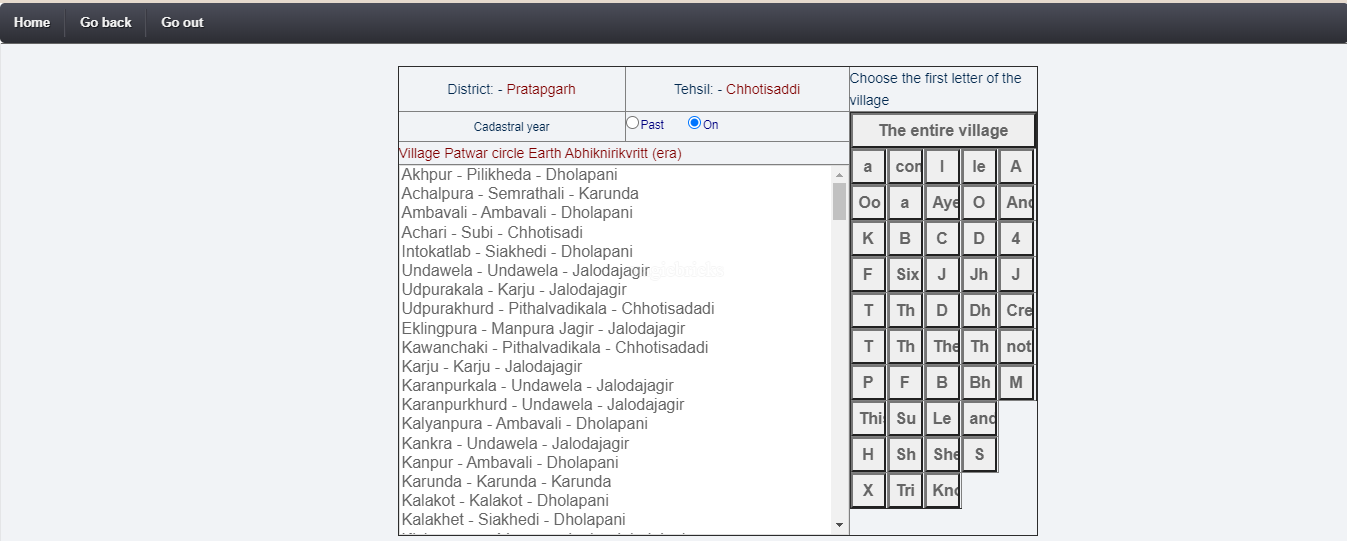Select Go out in the navigation bar
Screen dimensions: 1347x541
182,22
